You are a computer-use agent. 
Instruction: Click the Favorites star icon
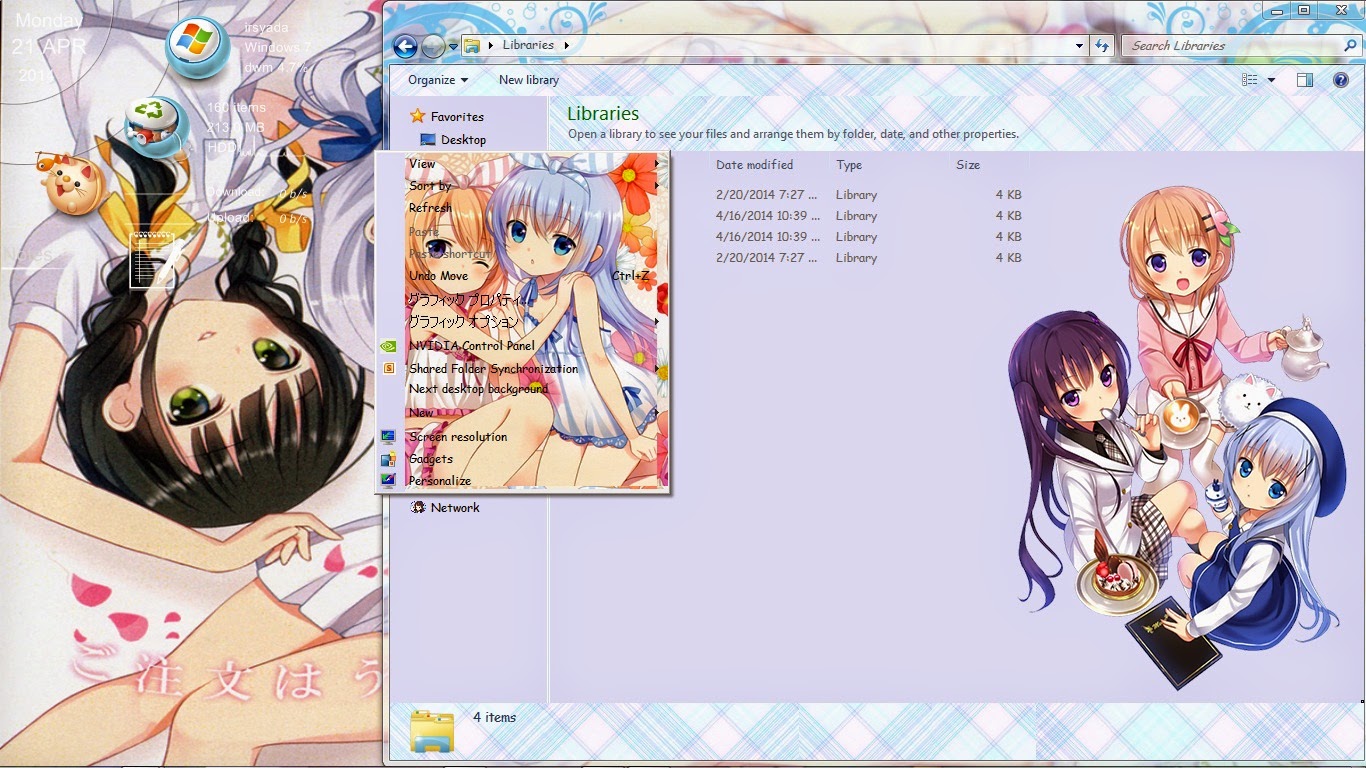[418, 116]
